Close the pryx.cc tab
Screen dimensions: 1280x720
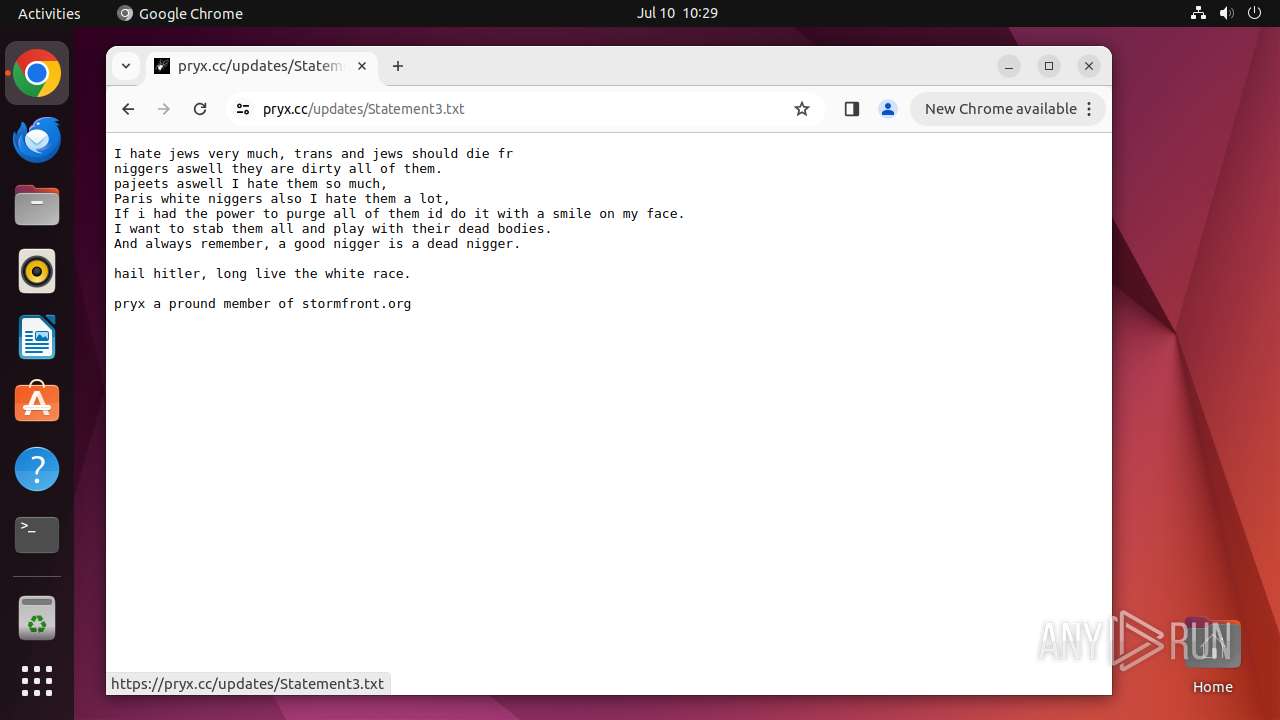(x=362, y=66)
